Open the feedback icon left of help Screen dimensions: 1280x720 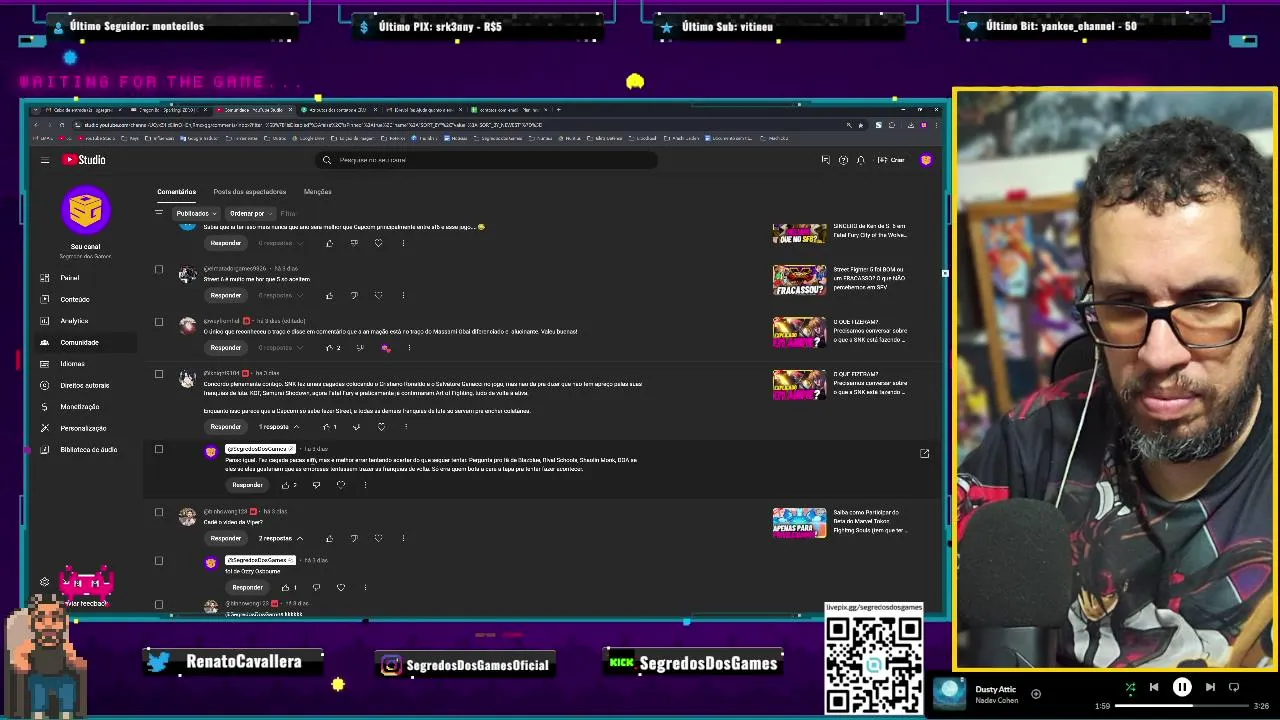pos(825,160)
